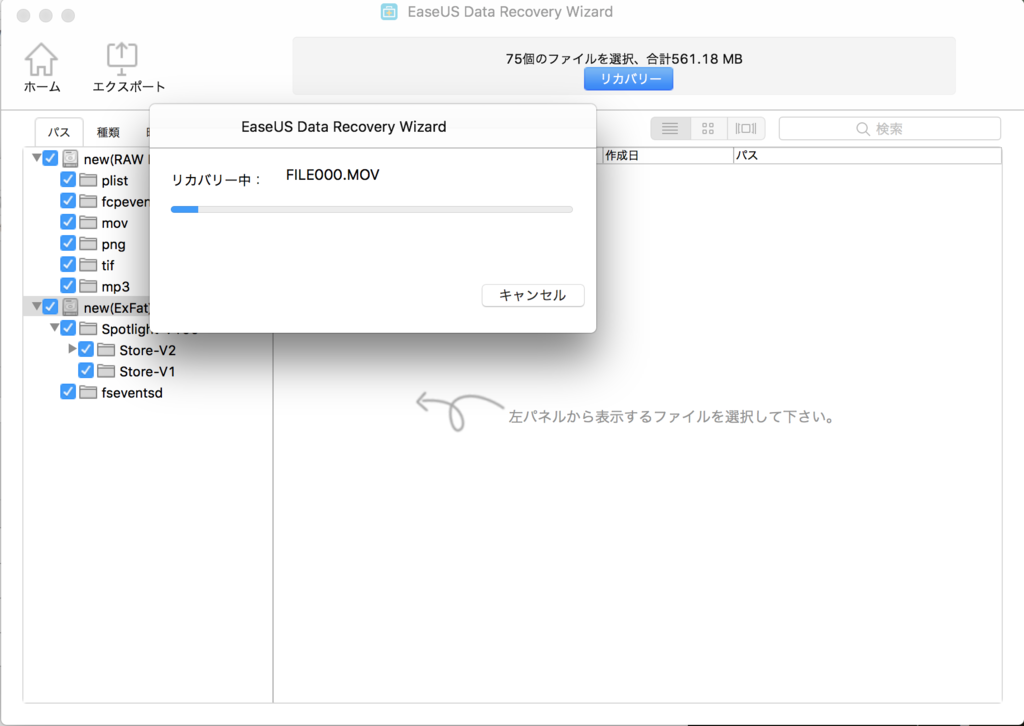Screen dimensions: 1024x726
Task: Uncheck the plist folder checkbox
Action: [x=68, y=180]
